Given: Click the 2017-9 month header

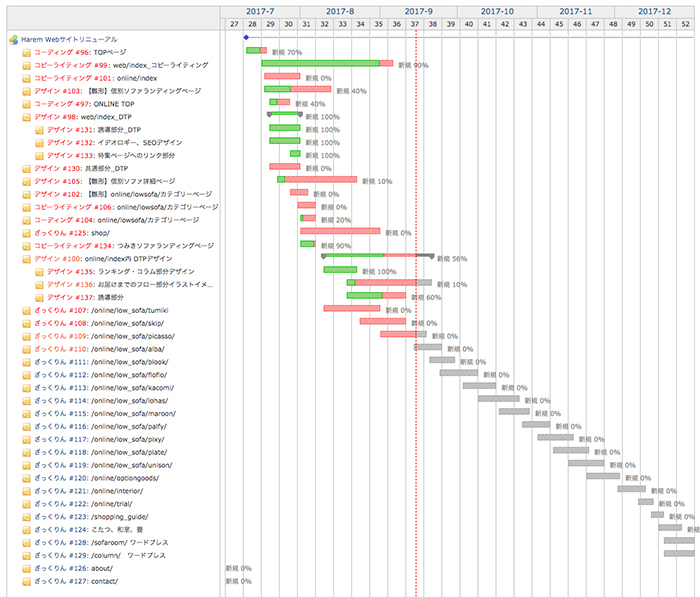Looking at the screenshot, I should click(418, 12).
